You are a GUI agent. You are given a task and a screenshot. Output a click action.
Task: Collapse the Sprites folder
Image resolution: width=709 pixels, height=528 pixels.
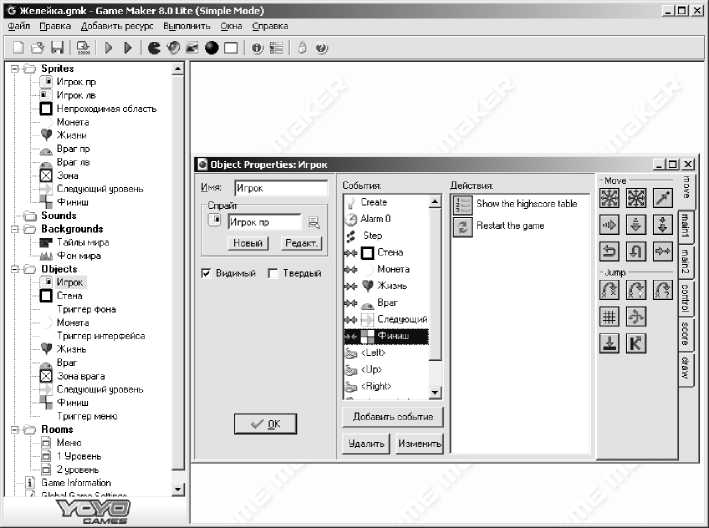pos(15,69)
